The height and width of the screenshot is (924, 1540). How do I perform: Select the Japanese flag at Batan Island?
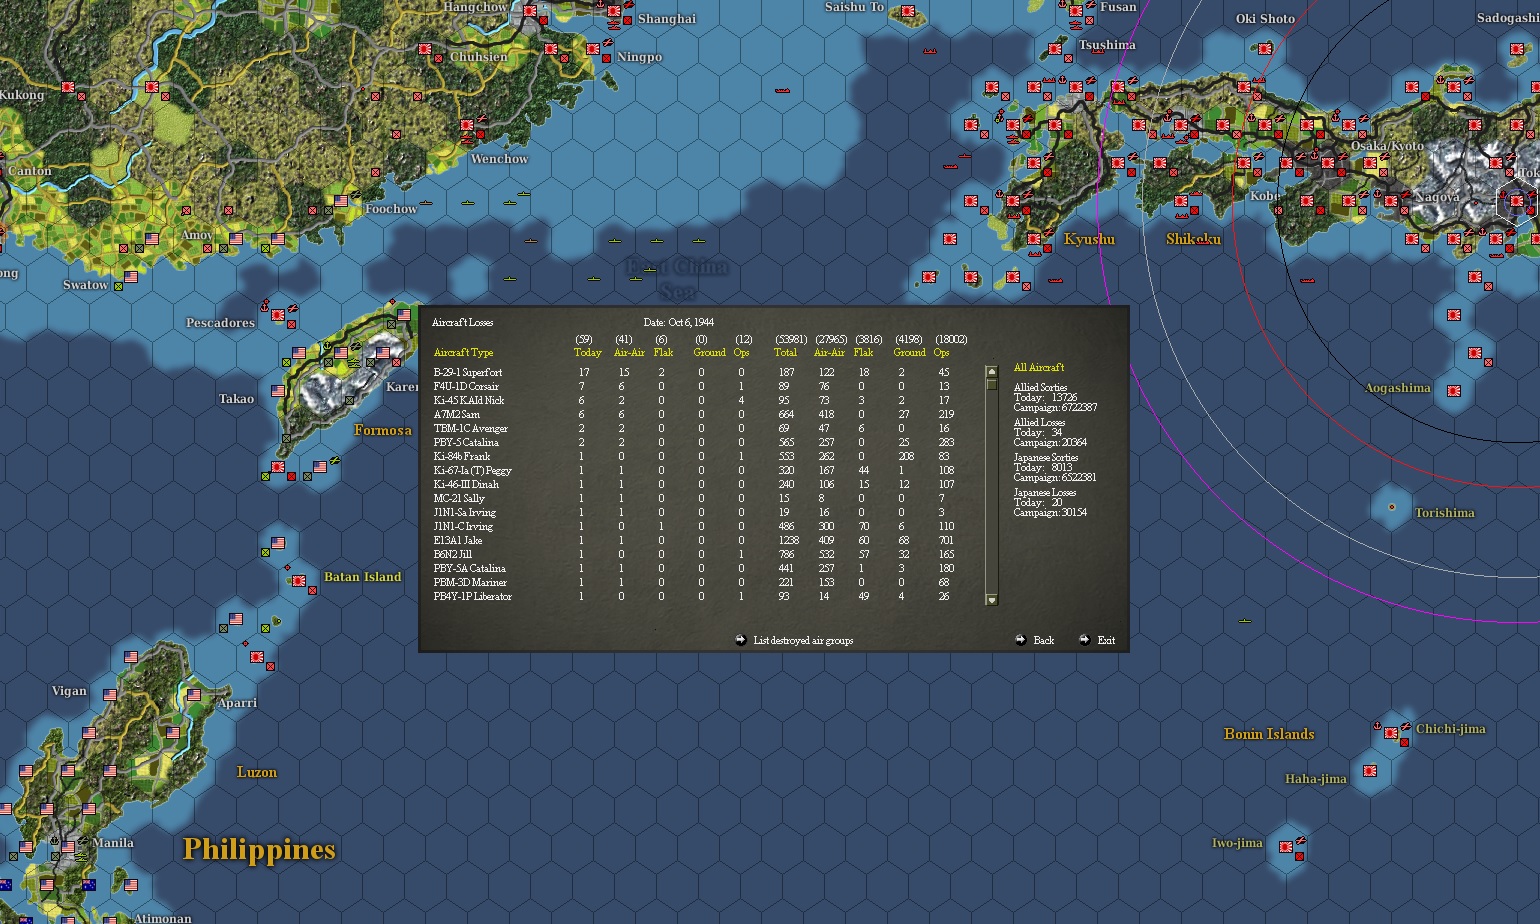pyautogui.click(x=298, y=580)
